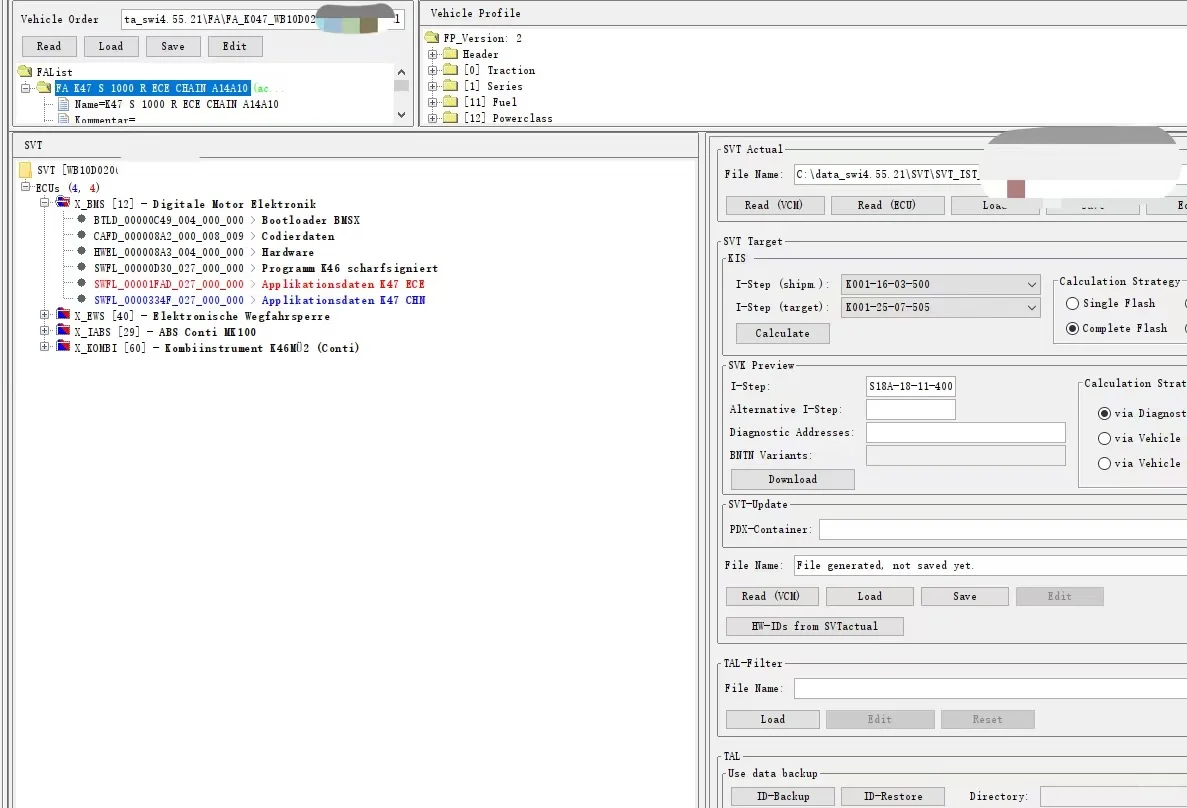
Task: Click the [11] Fuel folder icon
Action: coord(450,101)
